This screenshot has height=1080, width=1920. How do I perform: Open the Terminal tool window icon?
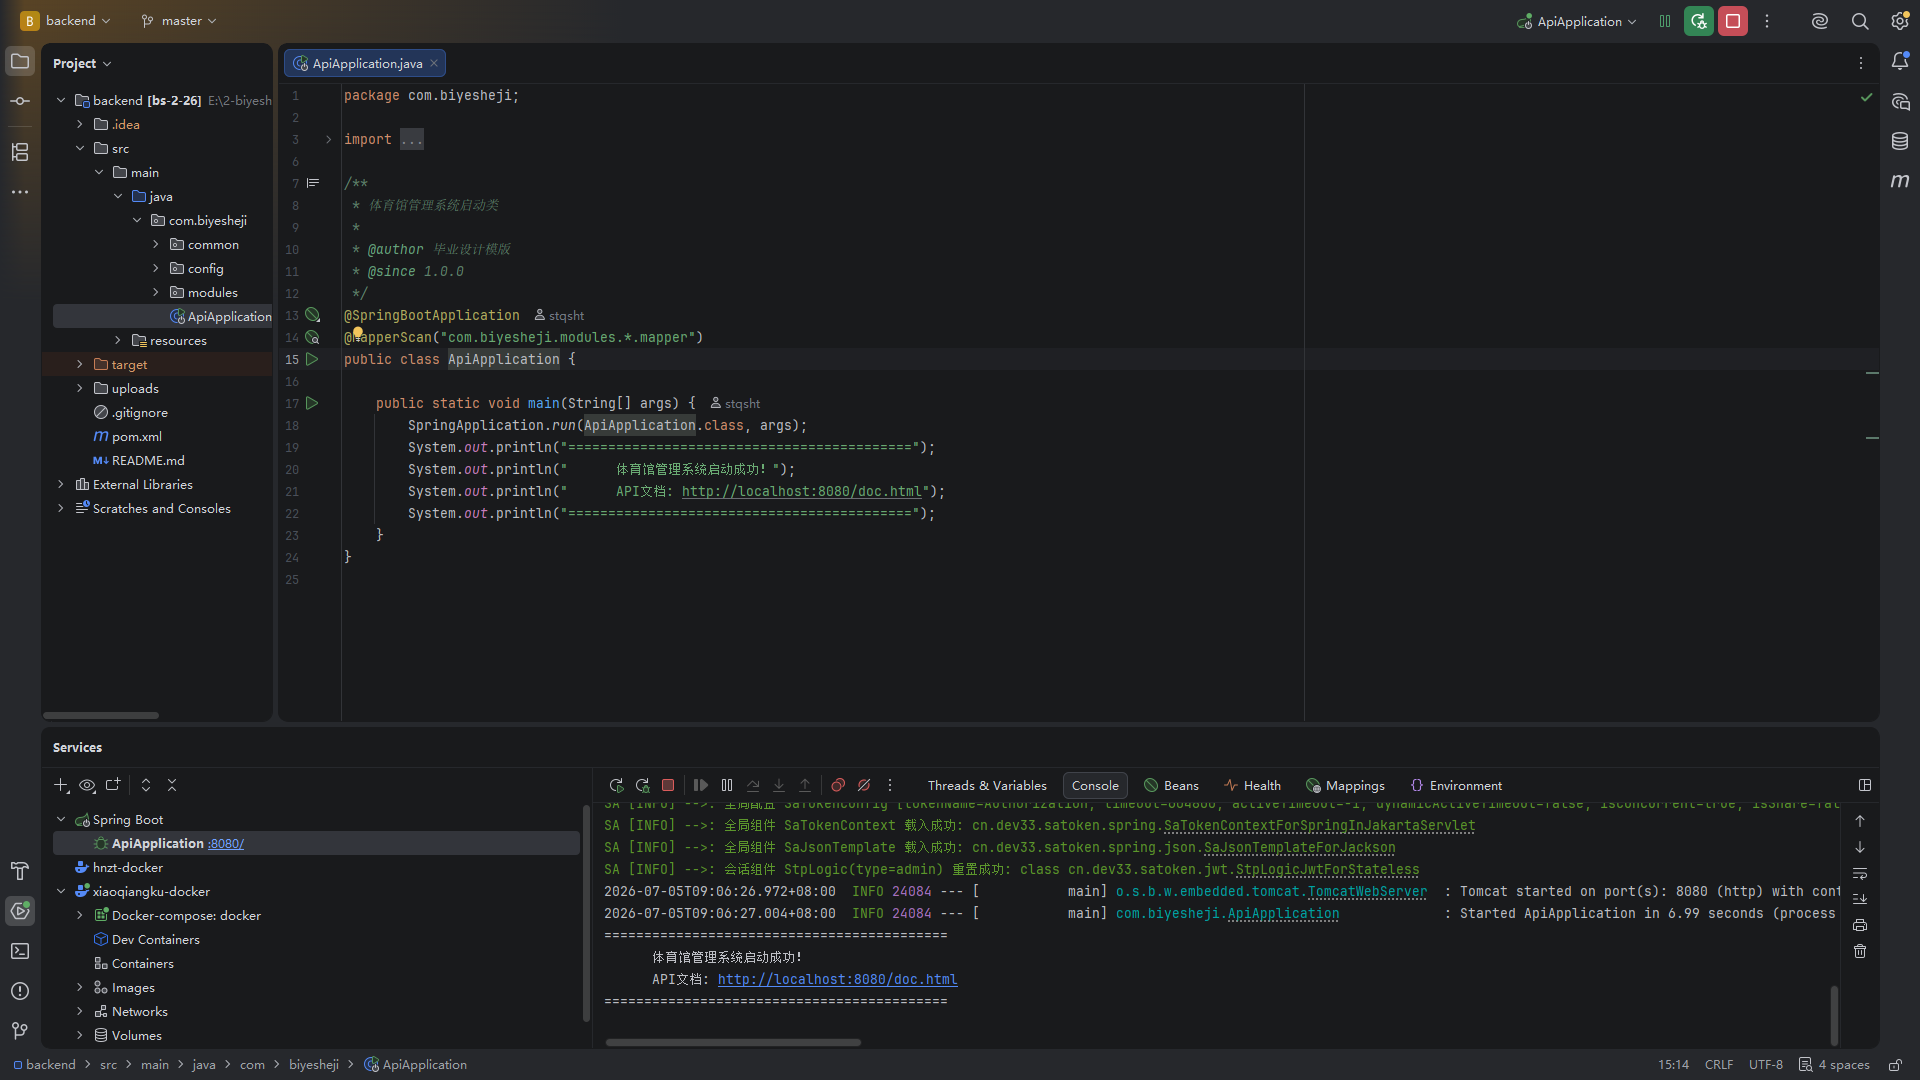point(20,951)
